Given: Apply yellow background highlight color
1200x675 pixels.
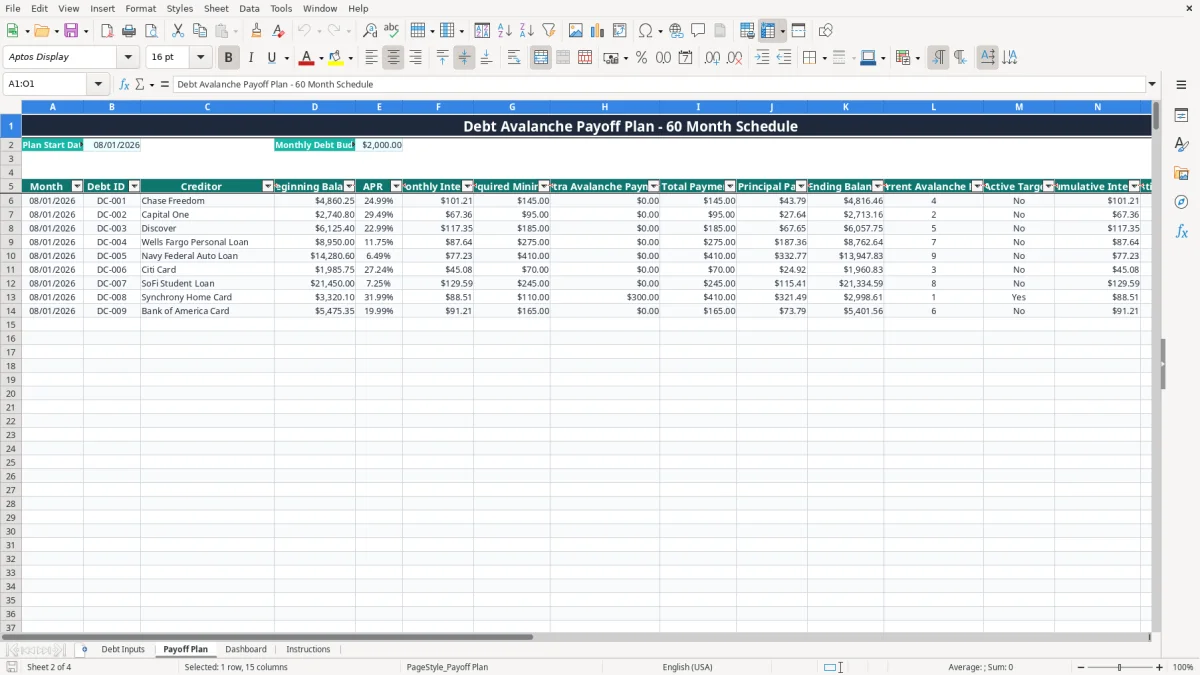Looking at the screenshot, I should (x=336, y=58).
